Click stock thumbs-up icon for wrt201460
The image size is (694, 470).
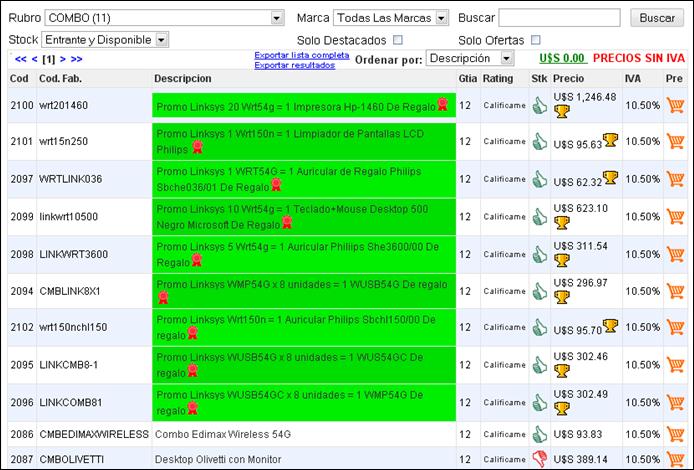[x=540, y=105]
